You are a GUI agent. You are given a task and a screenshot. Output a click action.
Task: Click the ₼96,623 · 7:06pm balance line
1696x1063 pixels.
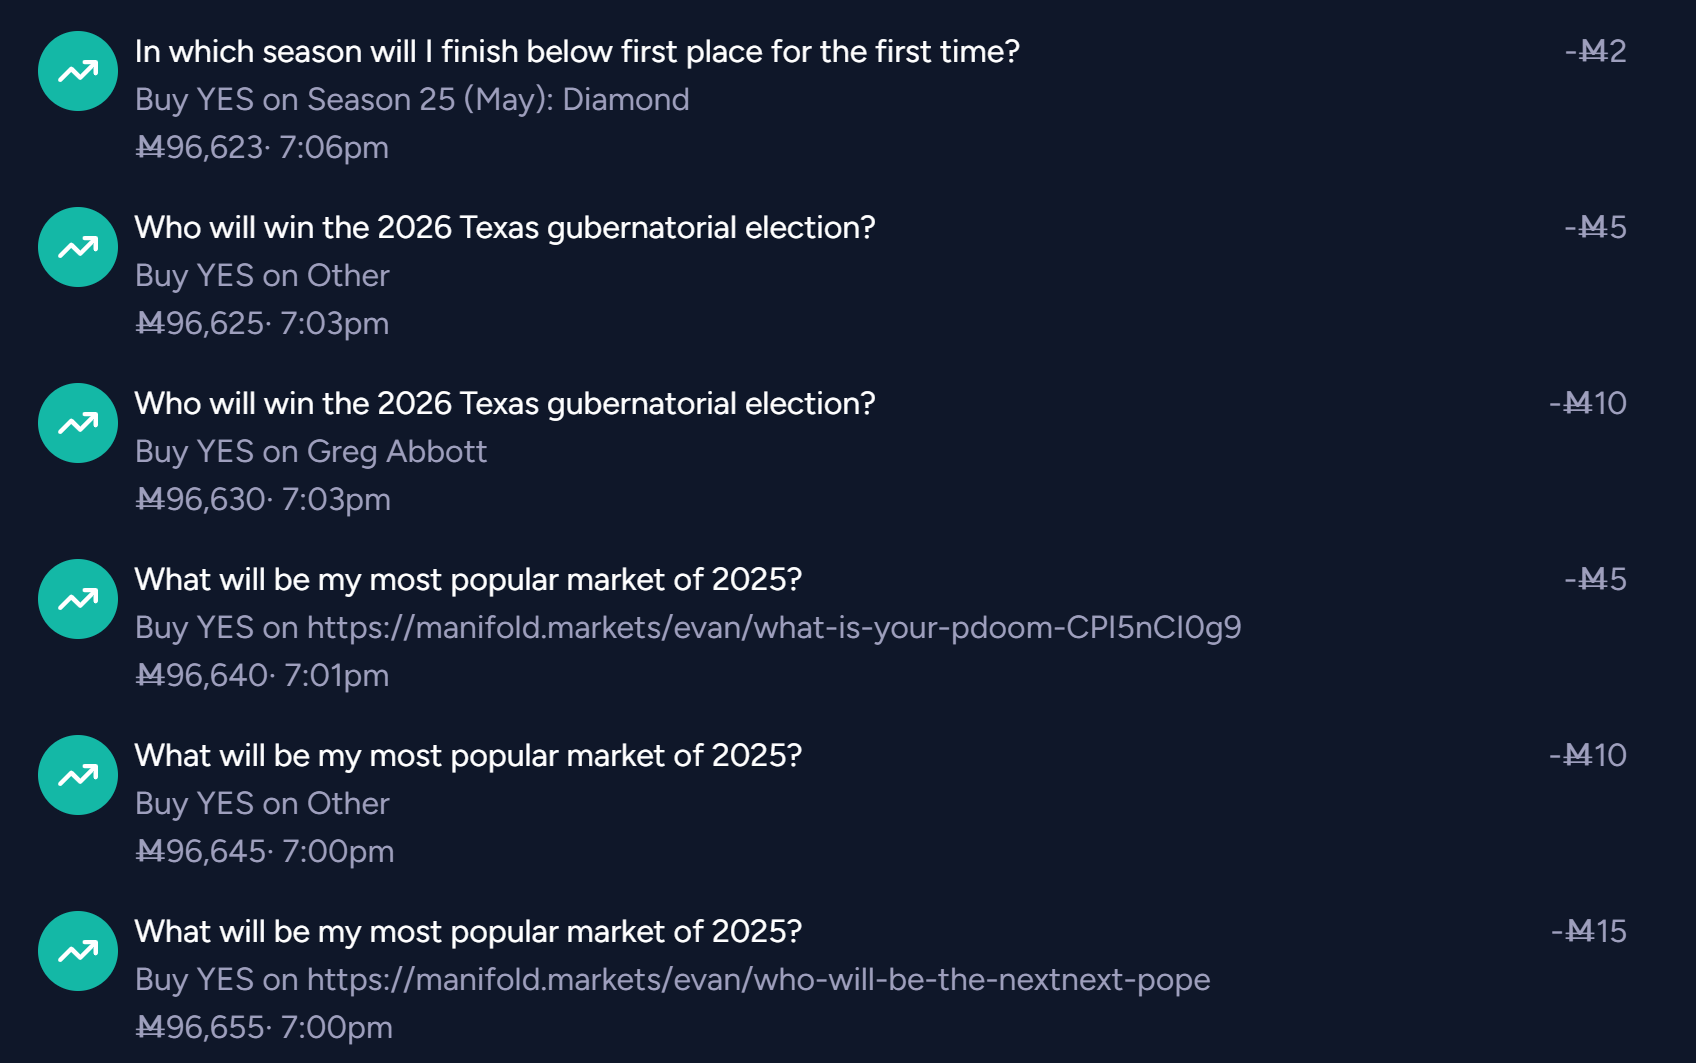pos(262,147)
